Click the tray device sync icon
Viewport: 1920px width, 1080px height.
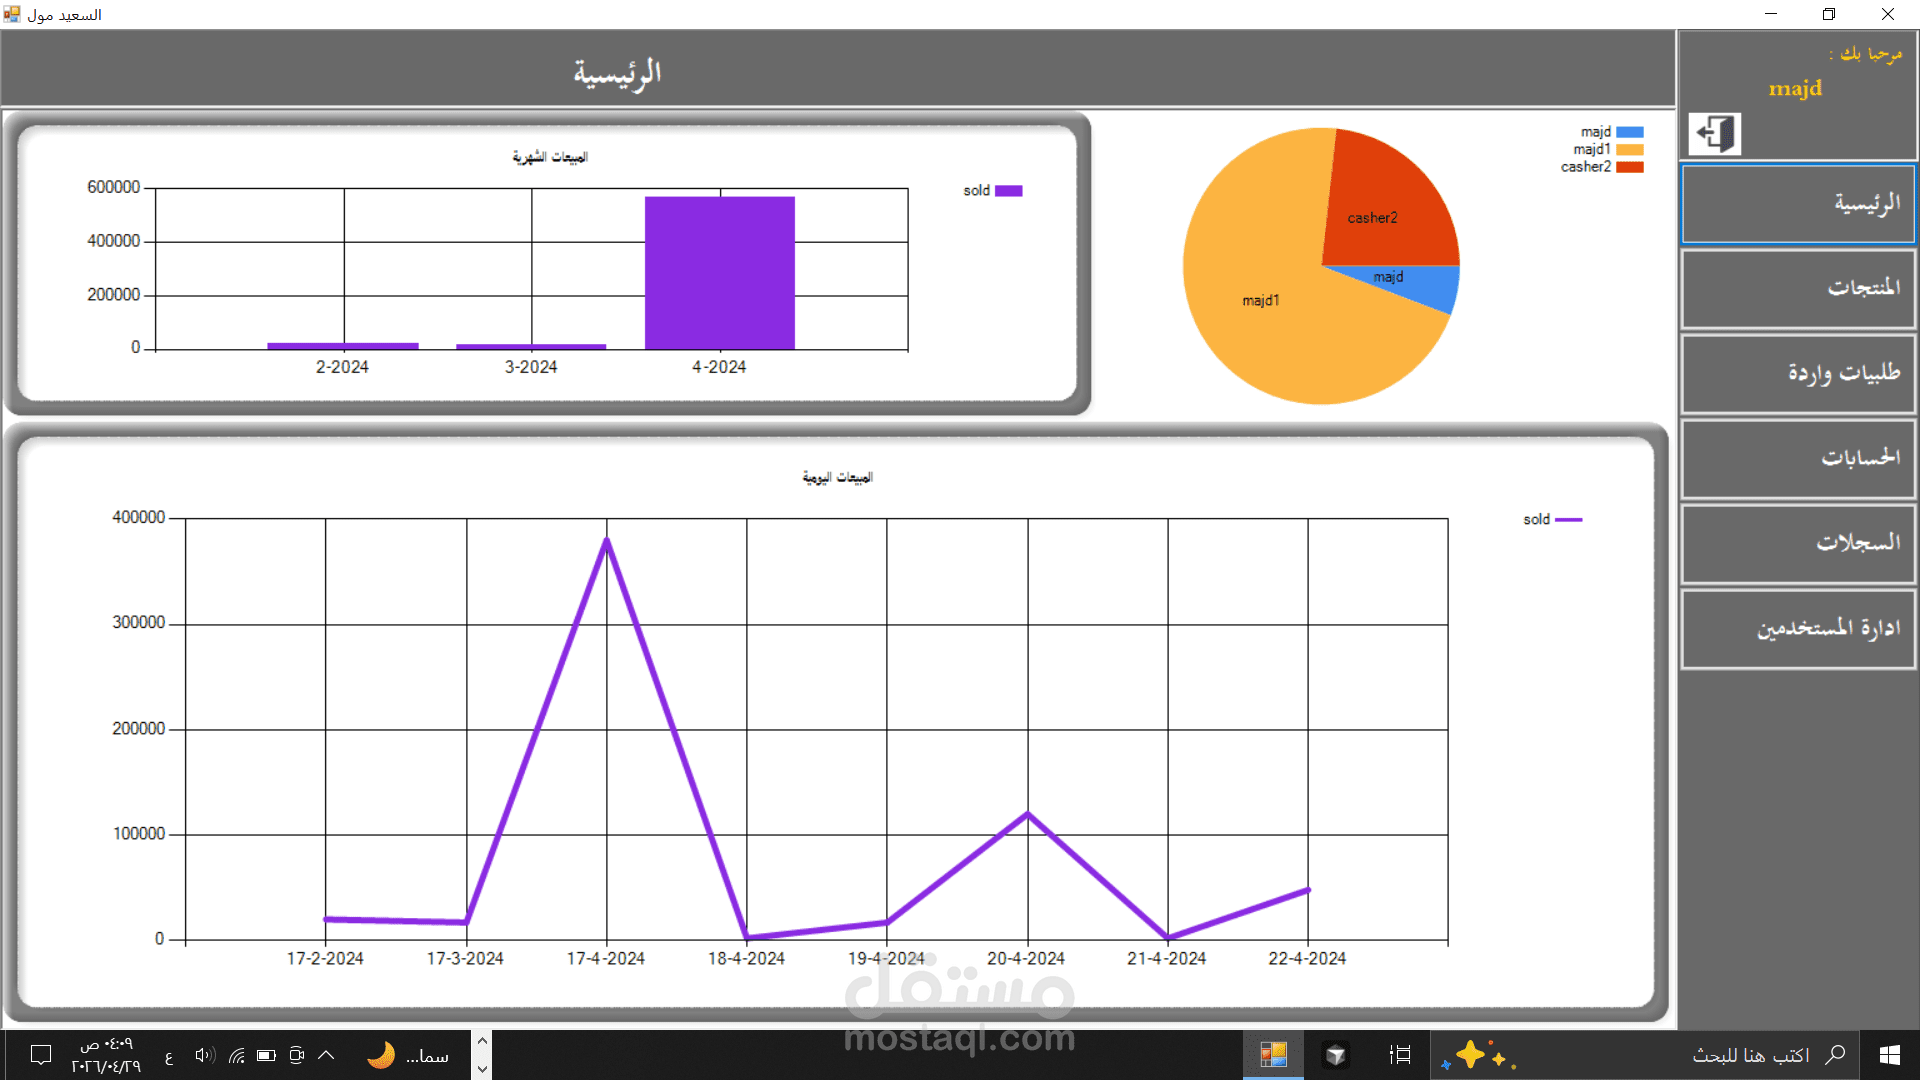(x=296, y=1055)
